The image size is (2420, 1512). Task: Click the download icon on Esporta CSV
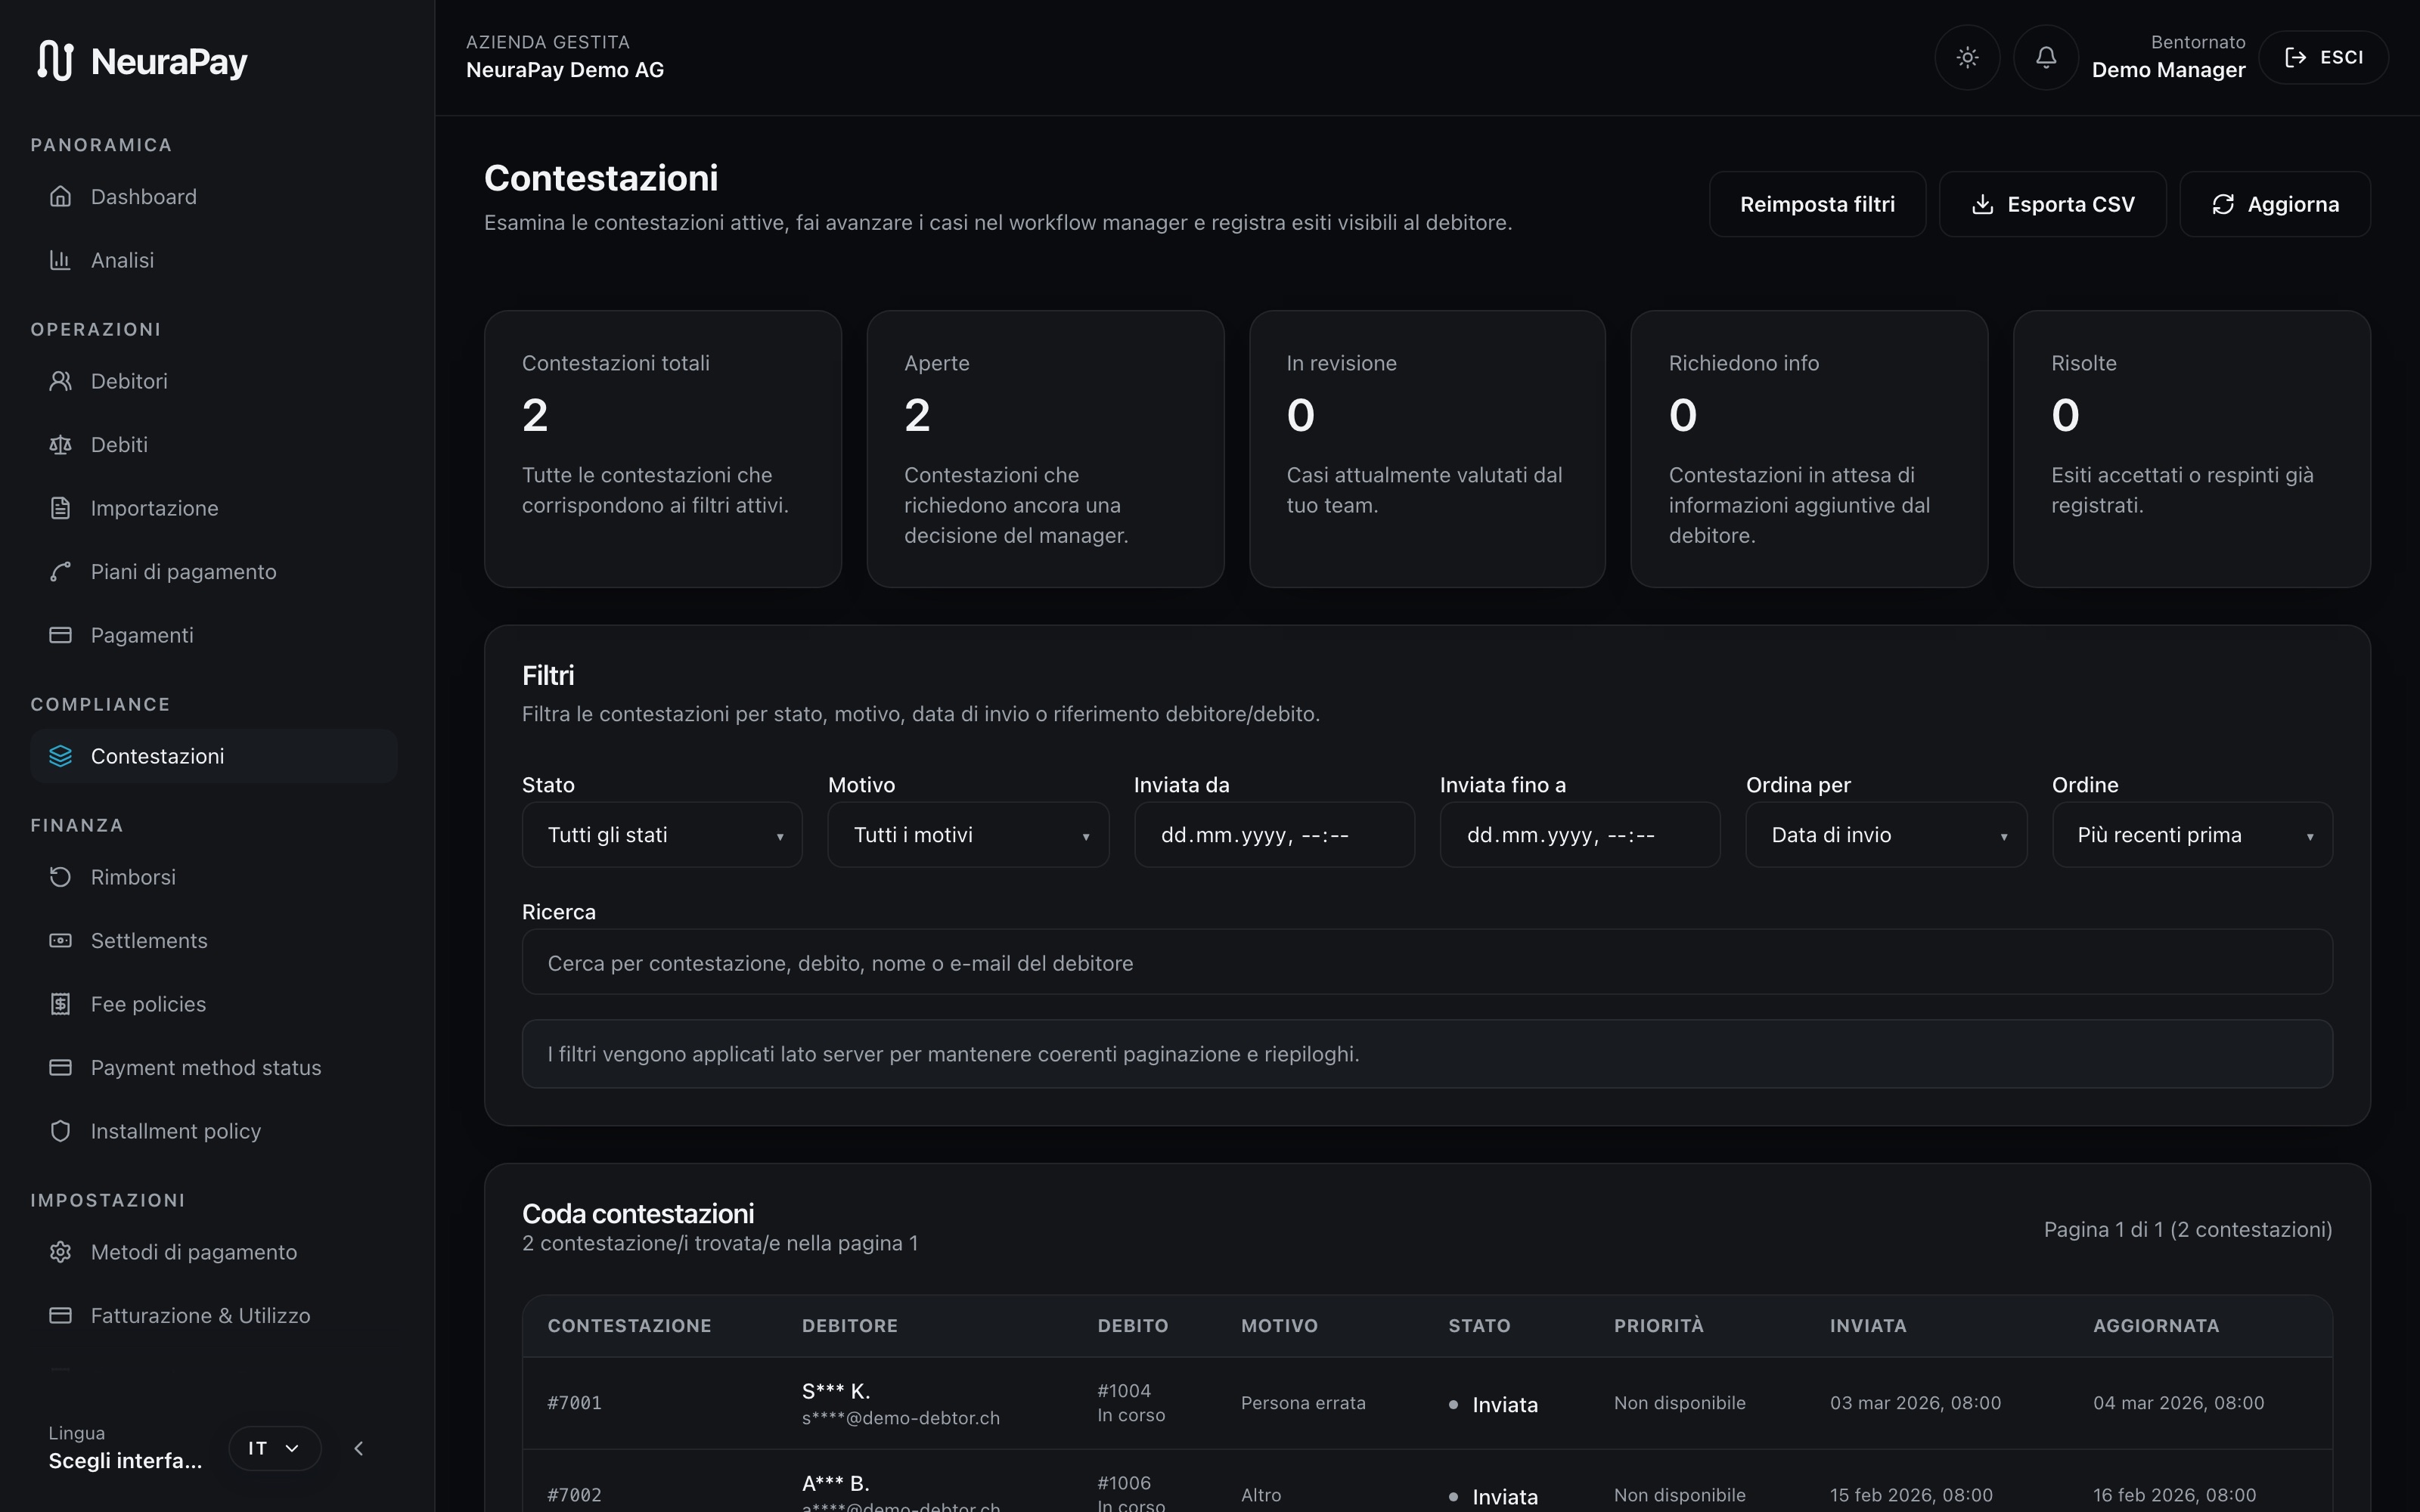pos(1982,204)
